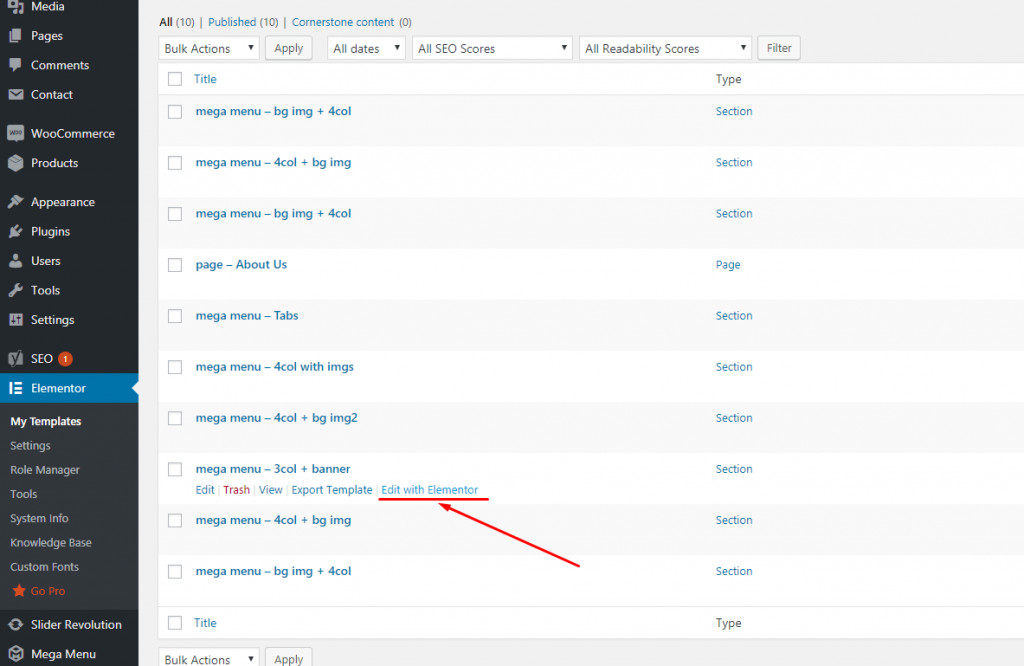The height and width of the screenshot is (666, 1024).
Task: Click the Yoast SEO icon
Action: tap(16, 358)
